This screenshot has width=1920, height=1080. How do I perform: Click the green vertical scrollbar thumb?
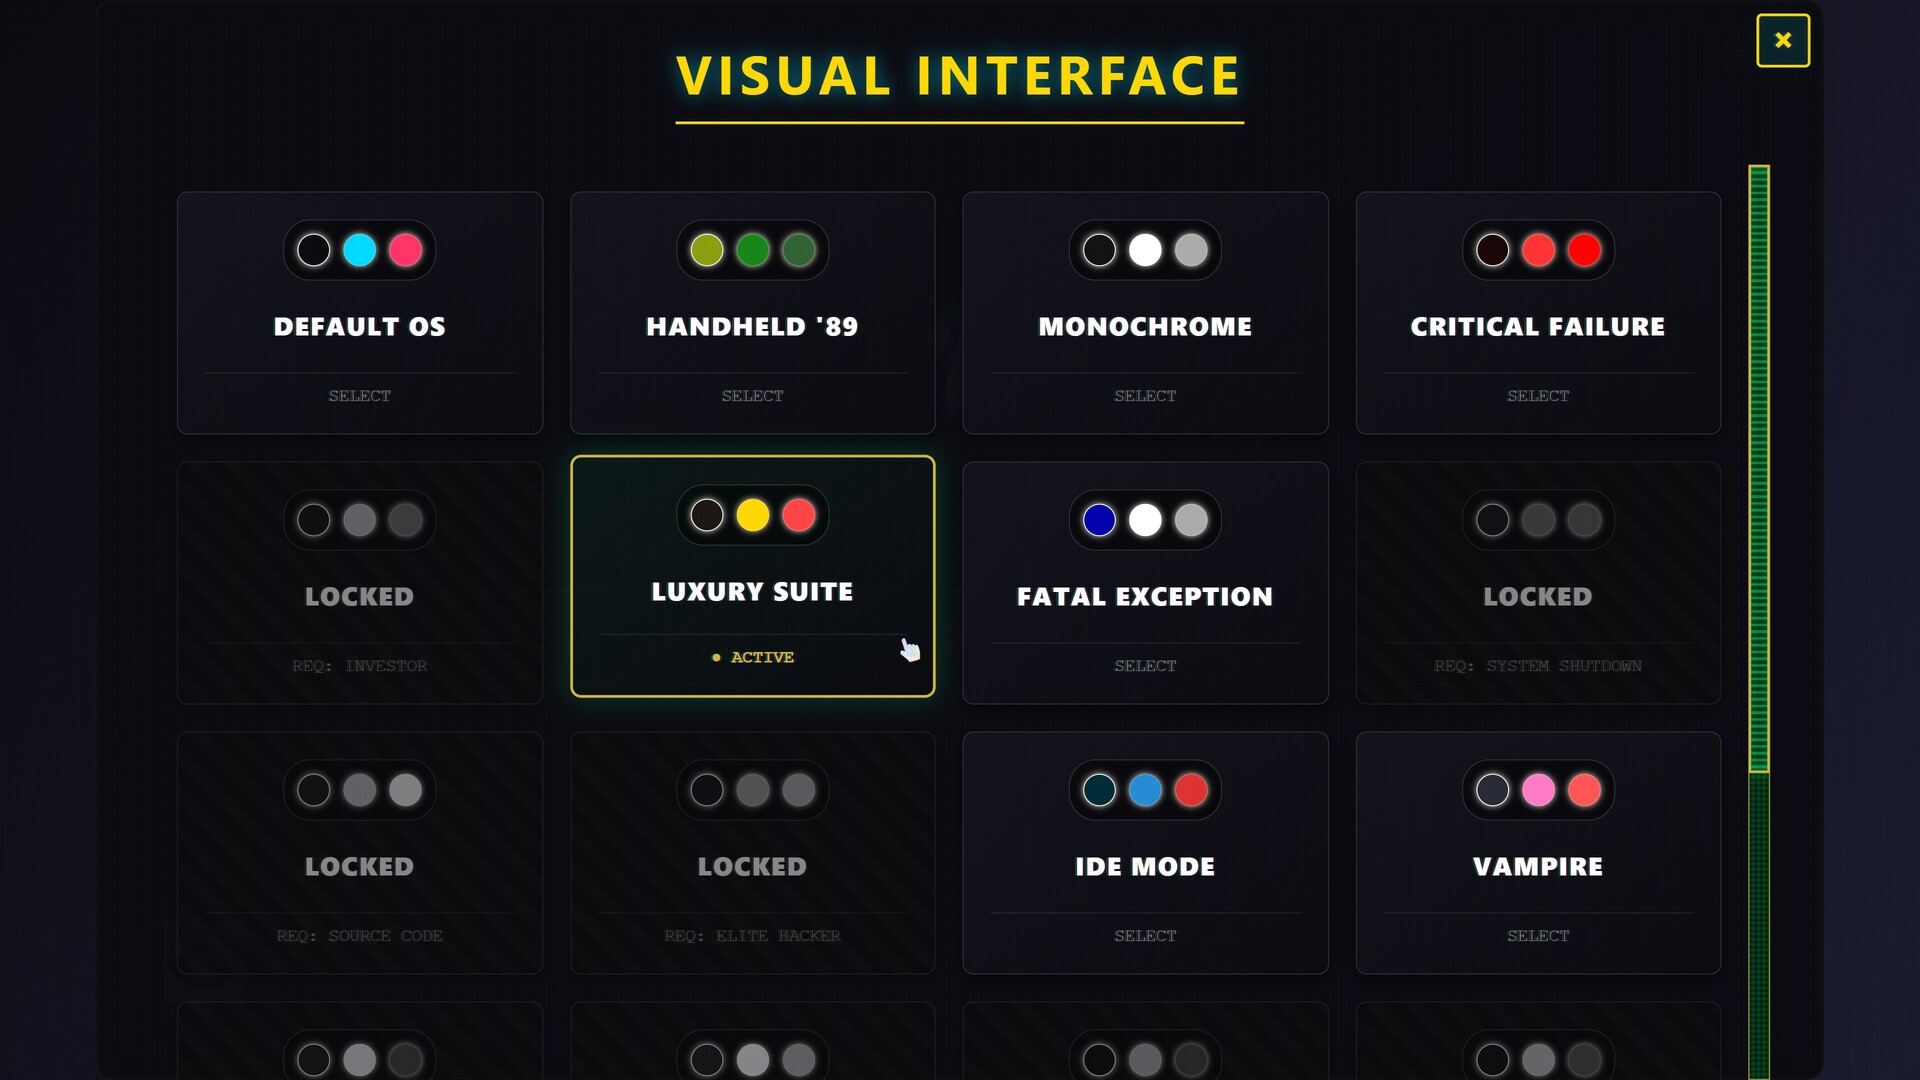[1758, 468]
